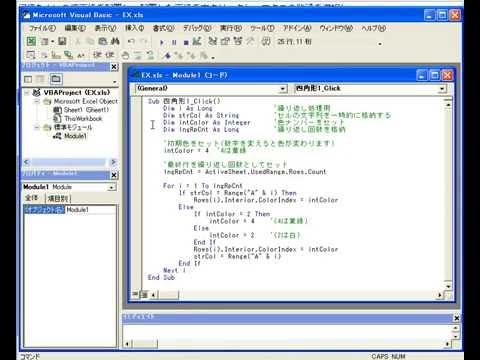
Task: Click the Reset stop square icon
Action: pyautogui.click(x=186, y=42)
